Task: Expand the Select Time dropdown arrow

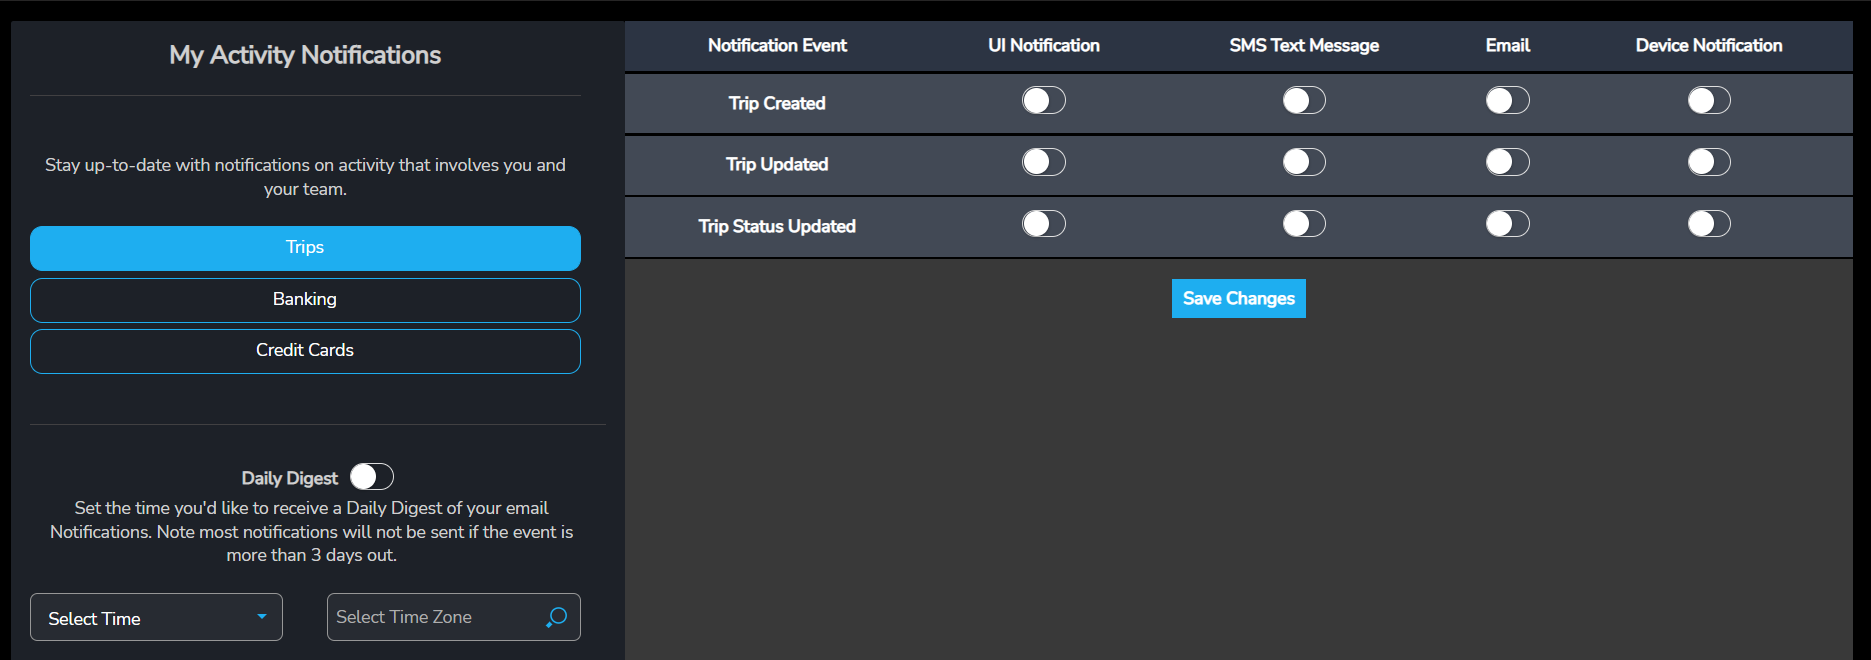Action: pos(262,617)
